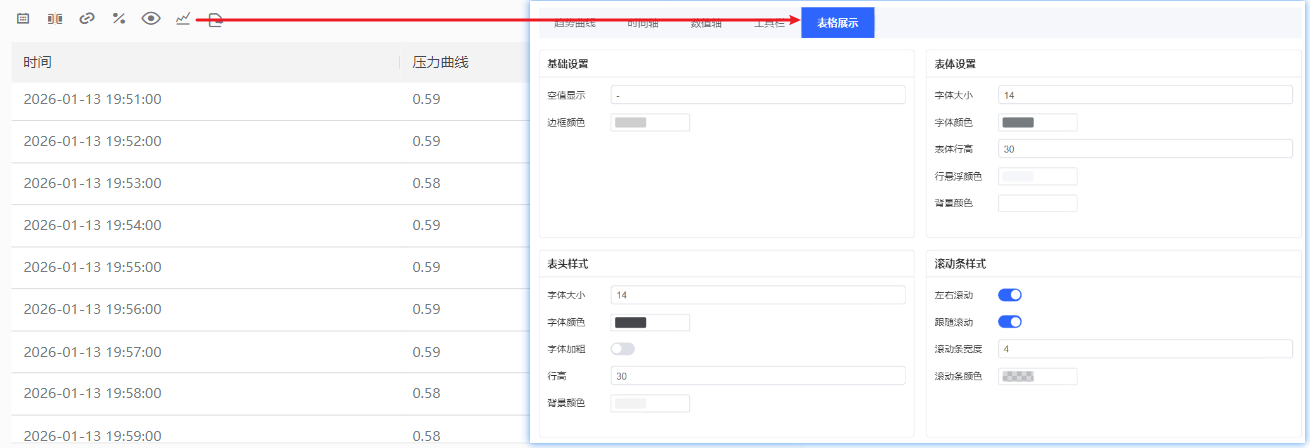Click the percent sign icon

pyautogui.click(x=118, y=18)
